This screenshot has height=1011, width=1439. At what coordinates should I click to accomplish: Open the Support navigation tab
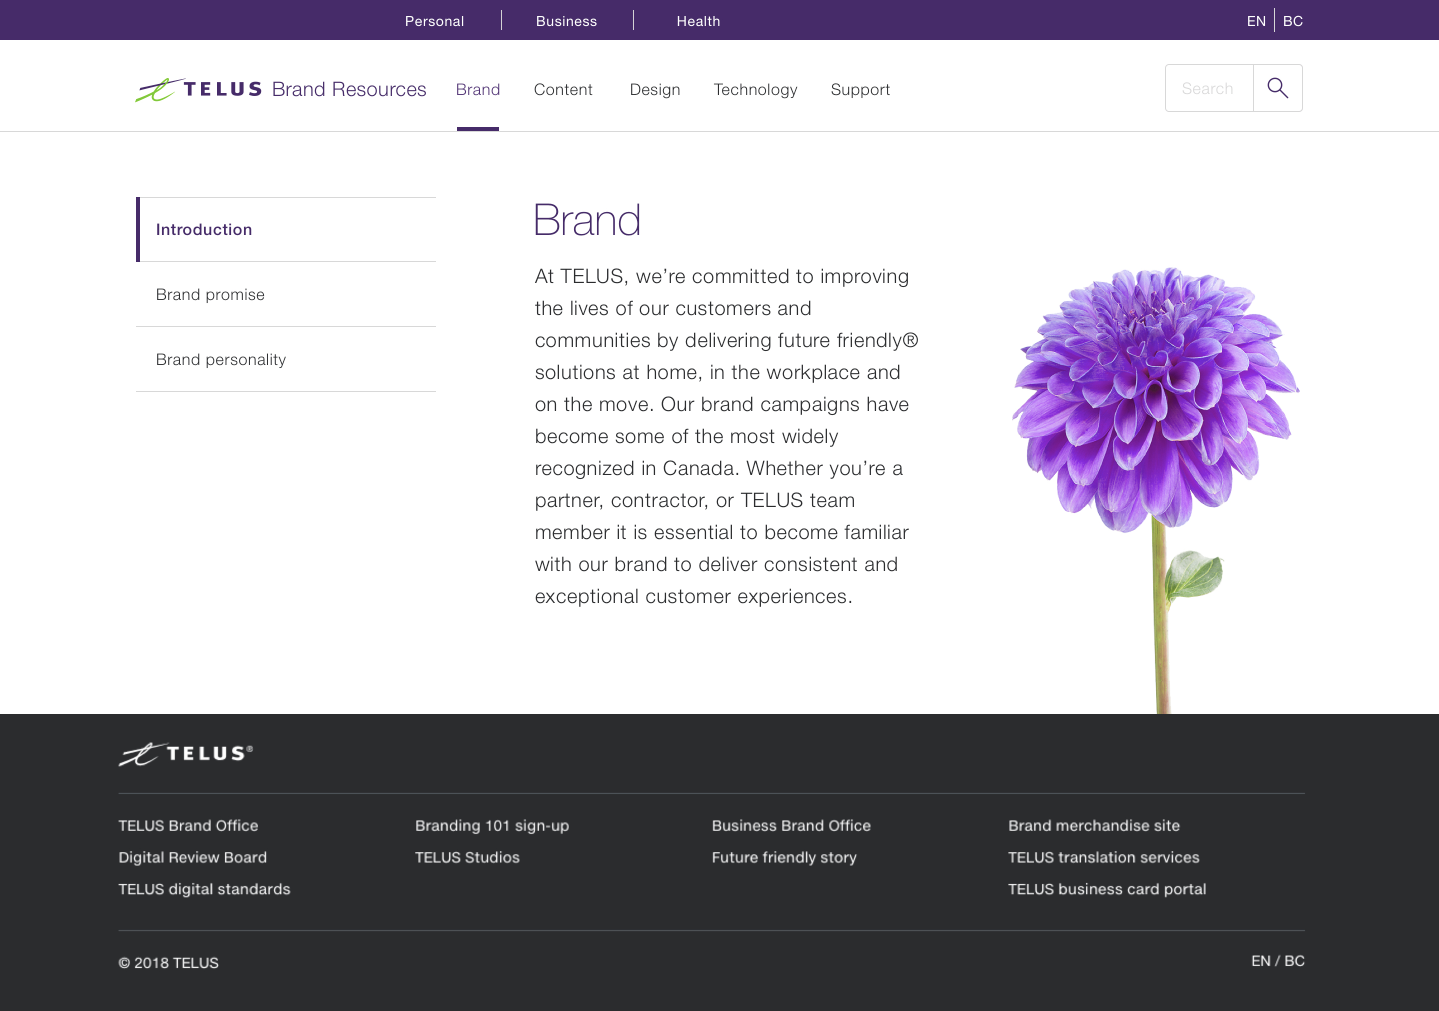(860, 90)
